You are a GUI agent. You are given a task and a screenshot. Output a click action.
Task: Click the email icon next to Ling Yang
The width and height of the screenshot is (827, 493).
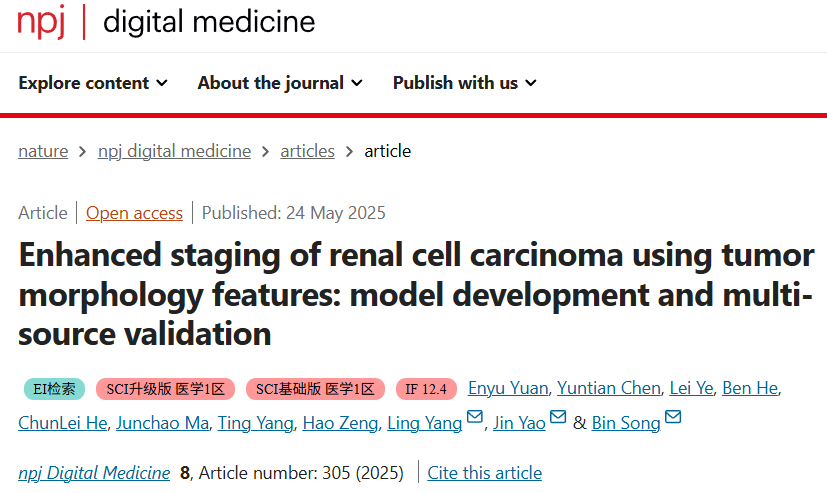(475, 417)
